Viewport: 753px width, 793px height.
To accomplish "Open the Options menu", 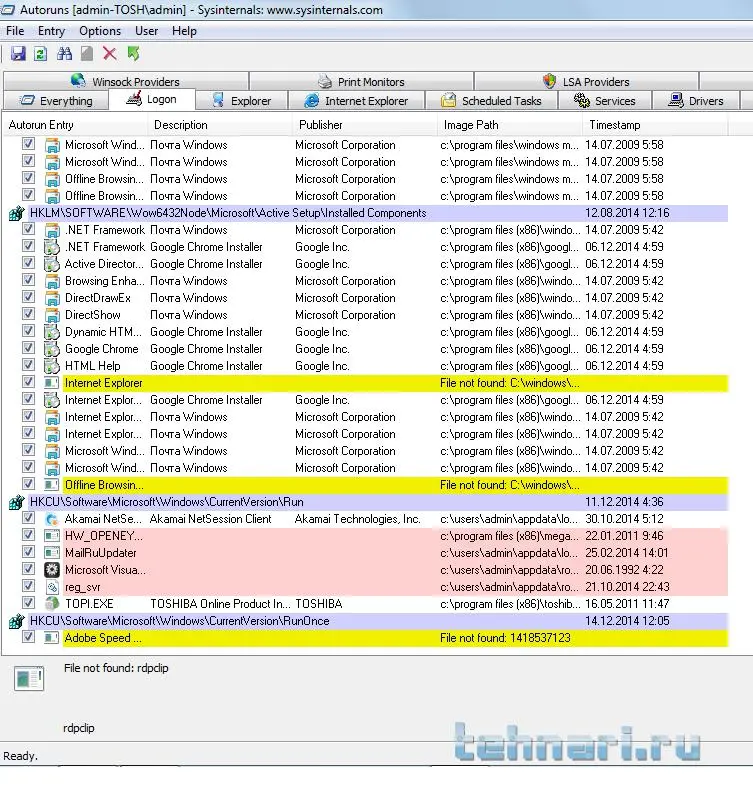I will 100,31.
